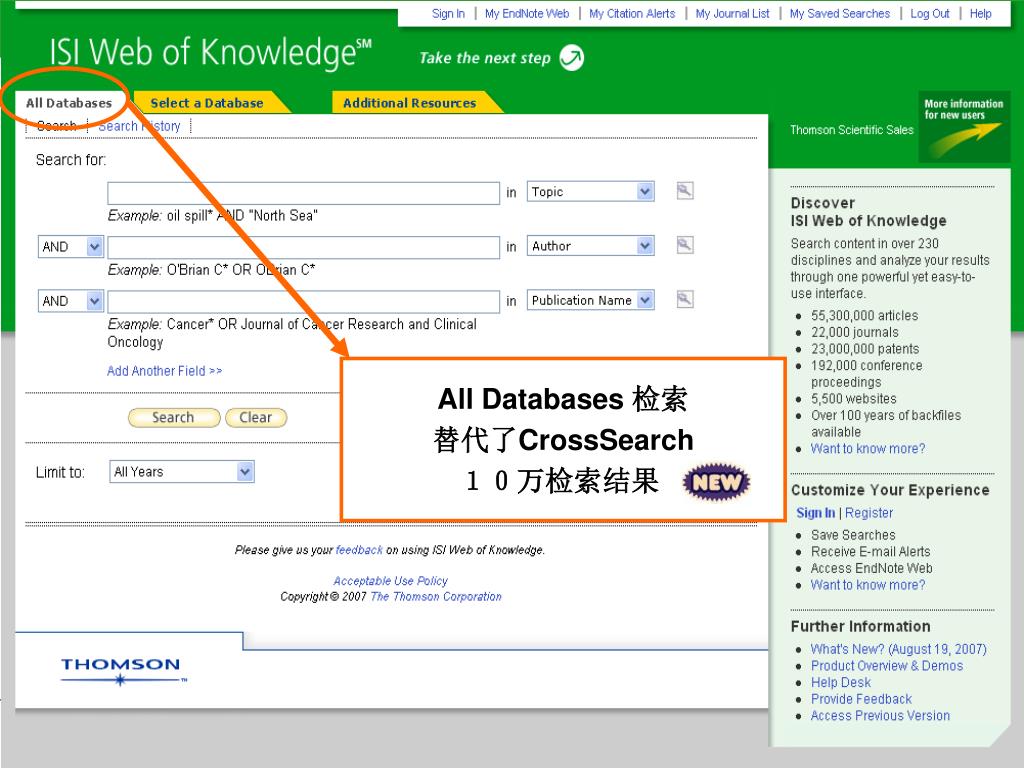Click the ISI Web of Knowledge title
1024x768 pixels.
tap(210, 52)
